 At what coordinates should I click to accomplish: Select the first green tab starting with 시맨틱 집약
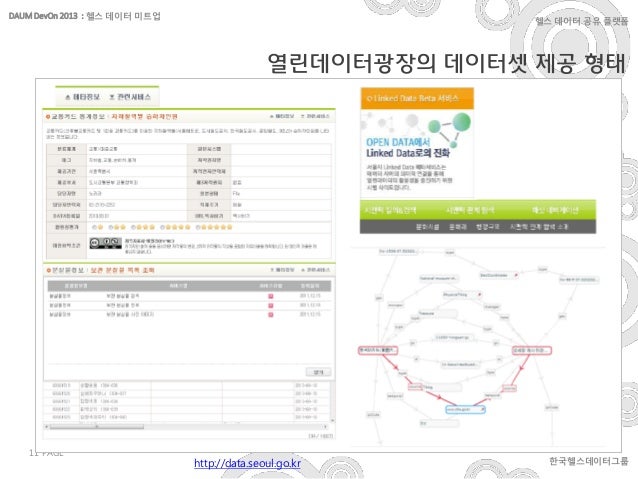coord(390,210)
